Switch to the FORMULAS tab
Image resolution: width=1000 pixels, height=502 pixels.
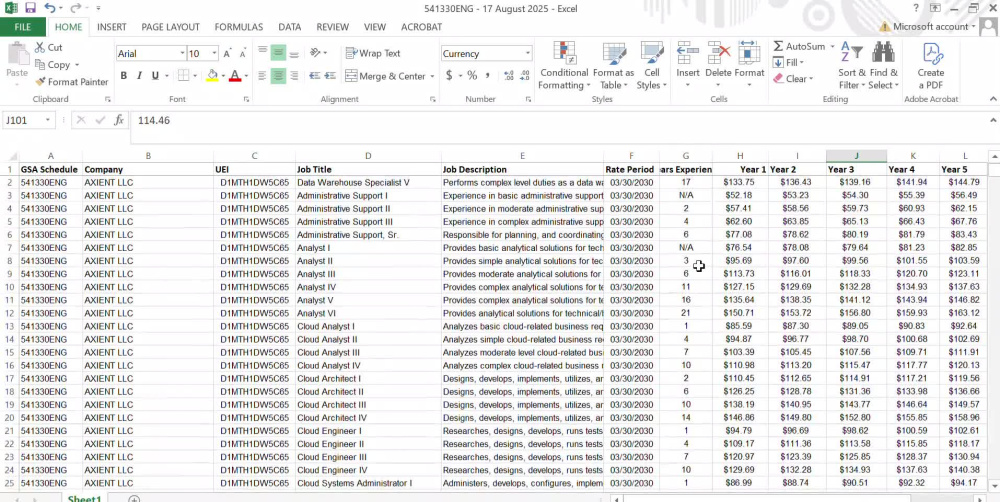click(239, 27)
